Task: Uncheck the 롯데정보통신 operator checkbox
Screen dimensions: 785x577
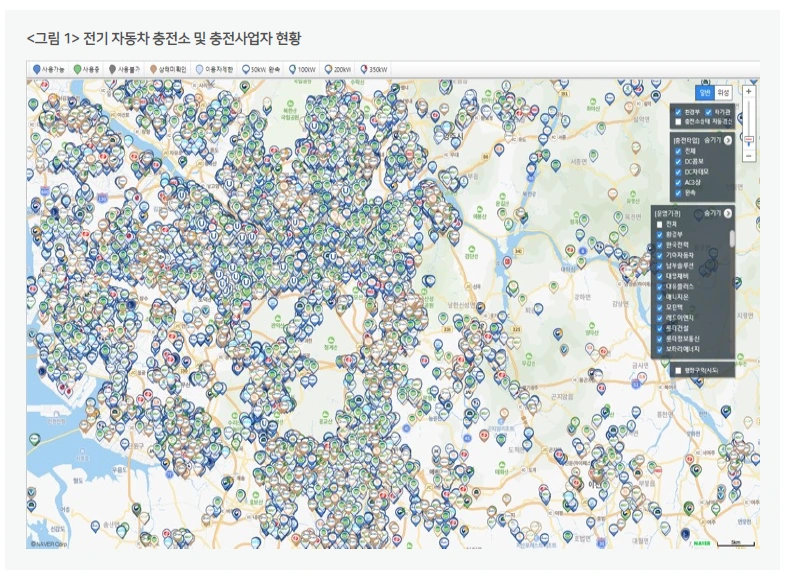Action: tap(659, 339)
